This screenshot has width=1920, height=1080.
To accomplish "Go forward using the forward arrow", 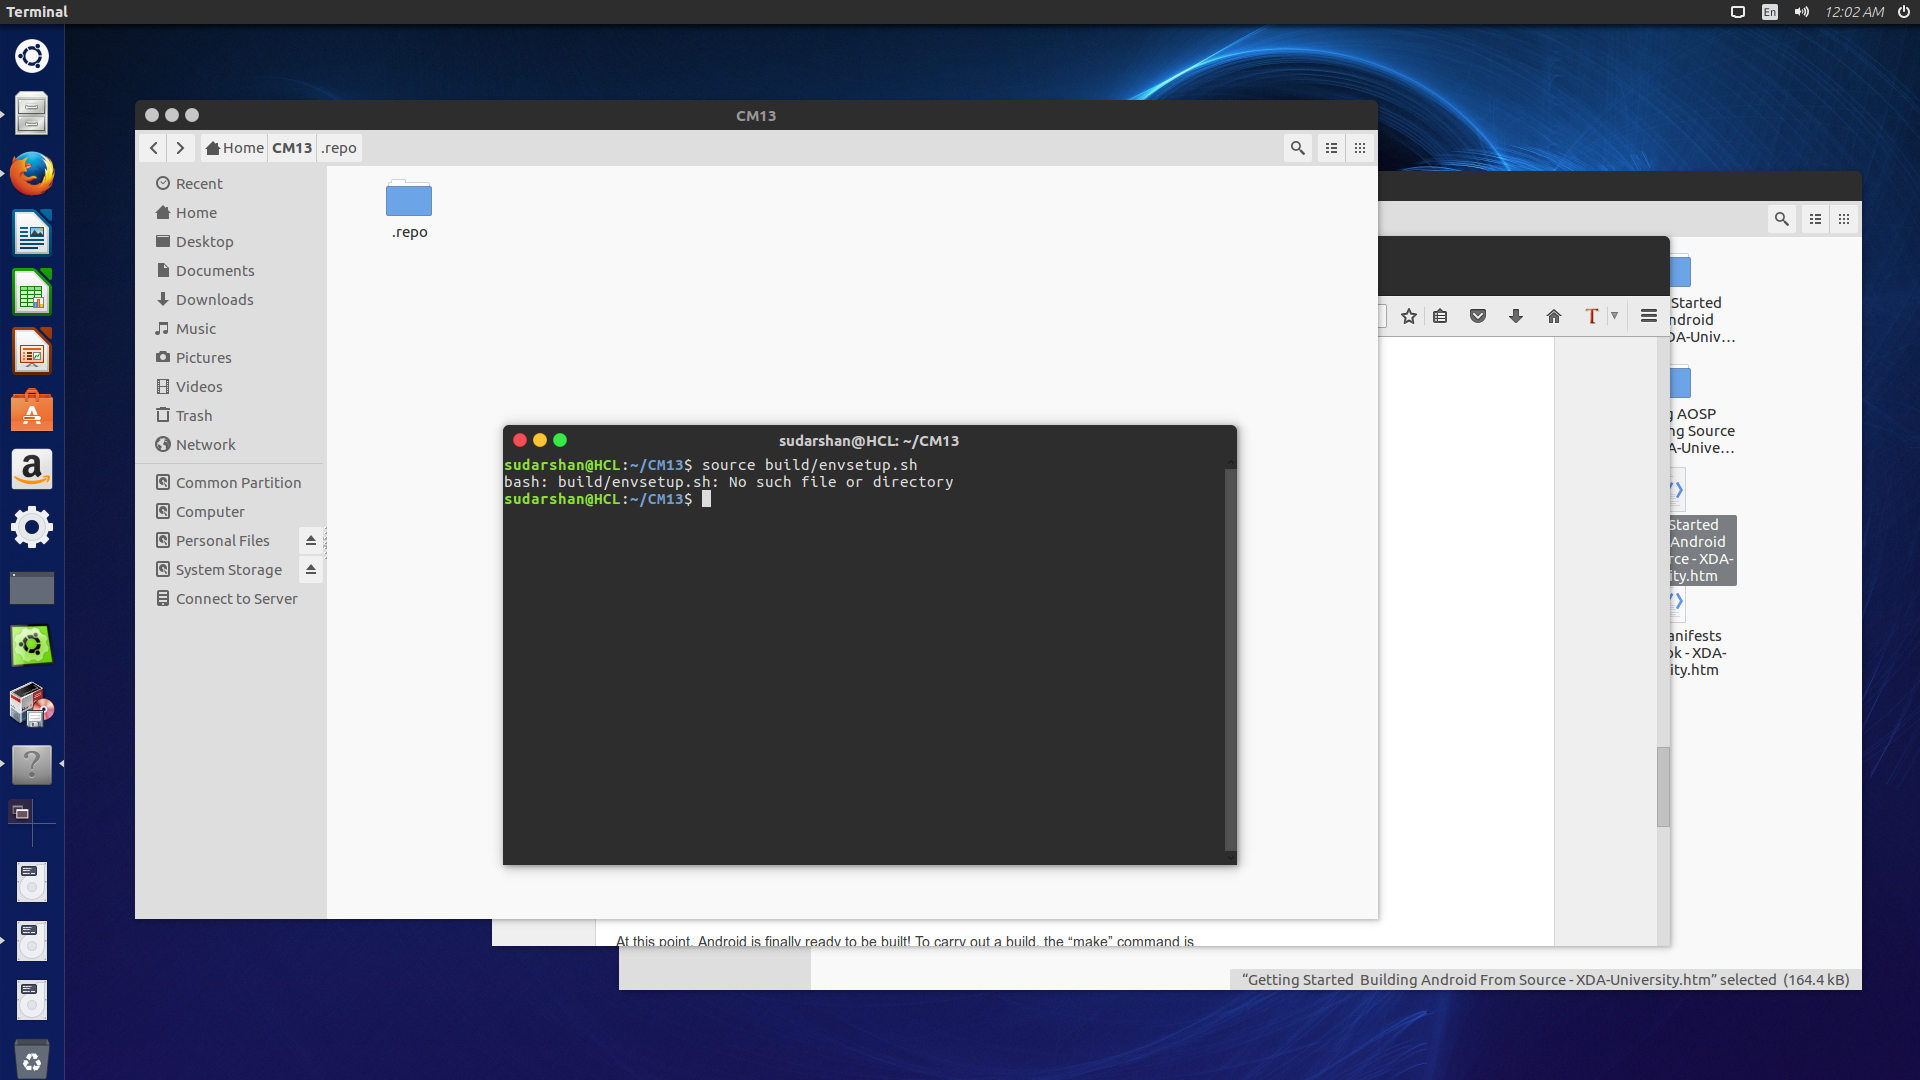I will click(180, 148).
